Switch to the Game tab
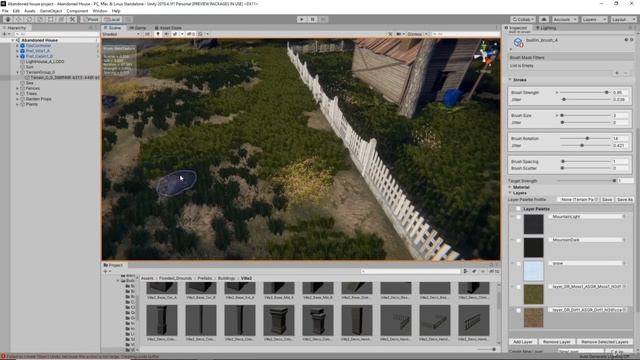The image size is (640, 360). (137, 28)
